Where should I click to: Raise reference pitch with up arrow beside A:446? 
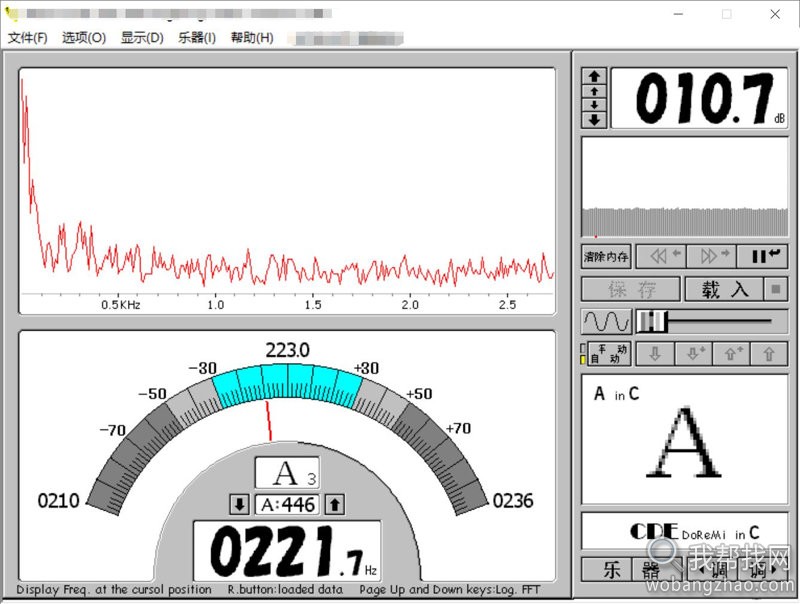pyautogui.click(x=336, y=504)
